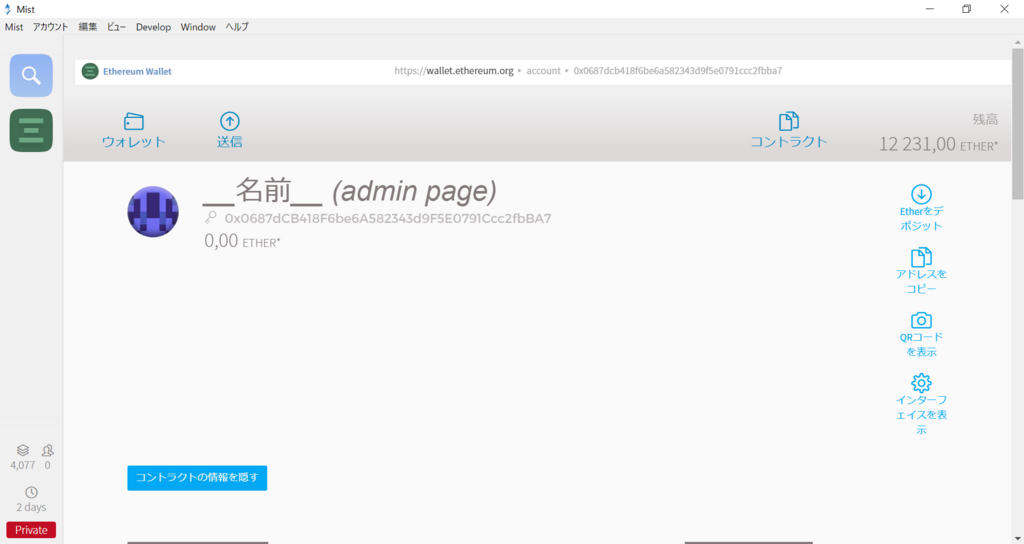Restore the Mist window size
The width and height of the screenshot is (1024, 544).
[x=967, y=8]
